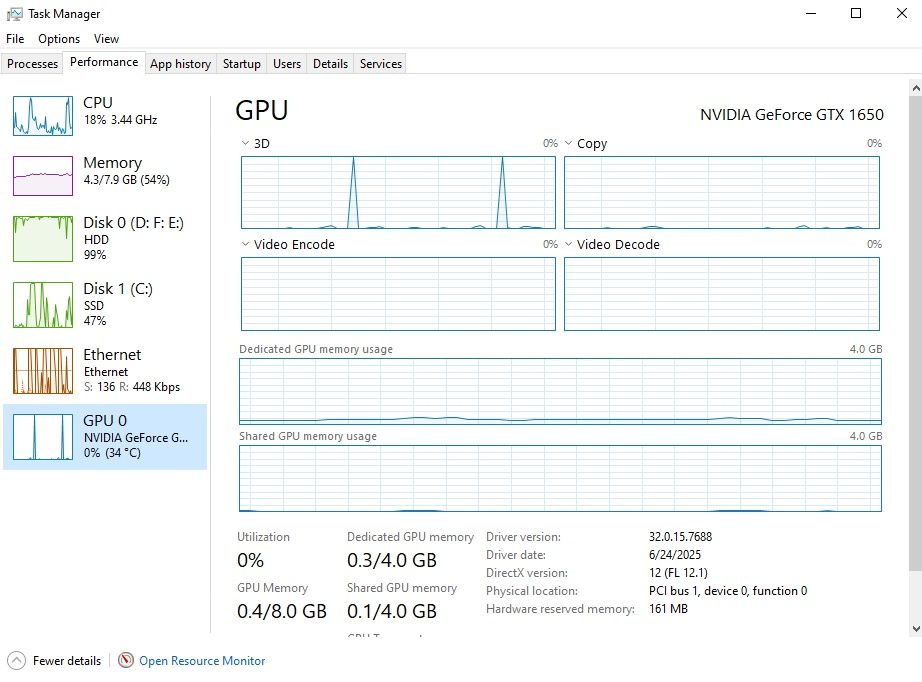Click the driver version '32.0.15.7688' value
The image size is (922, 682).
tap(680, 537)
